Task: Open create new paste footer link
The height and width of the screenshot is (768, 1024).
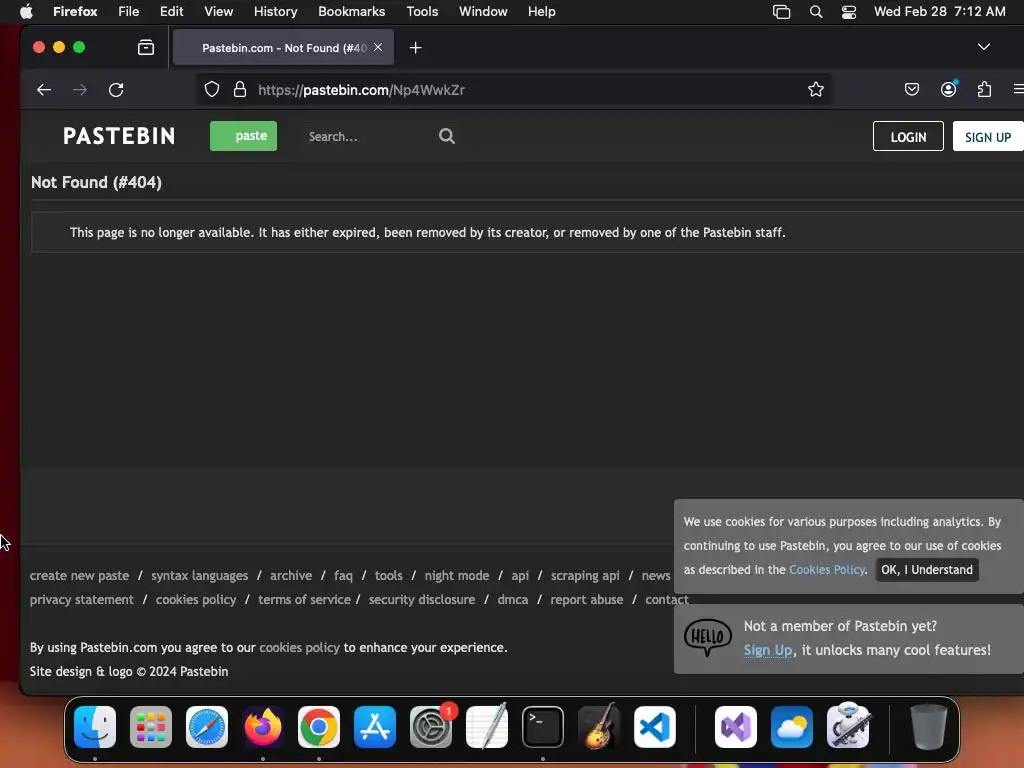Action: pos(79,575)
